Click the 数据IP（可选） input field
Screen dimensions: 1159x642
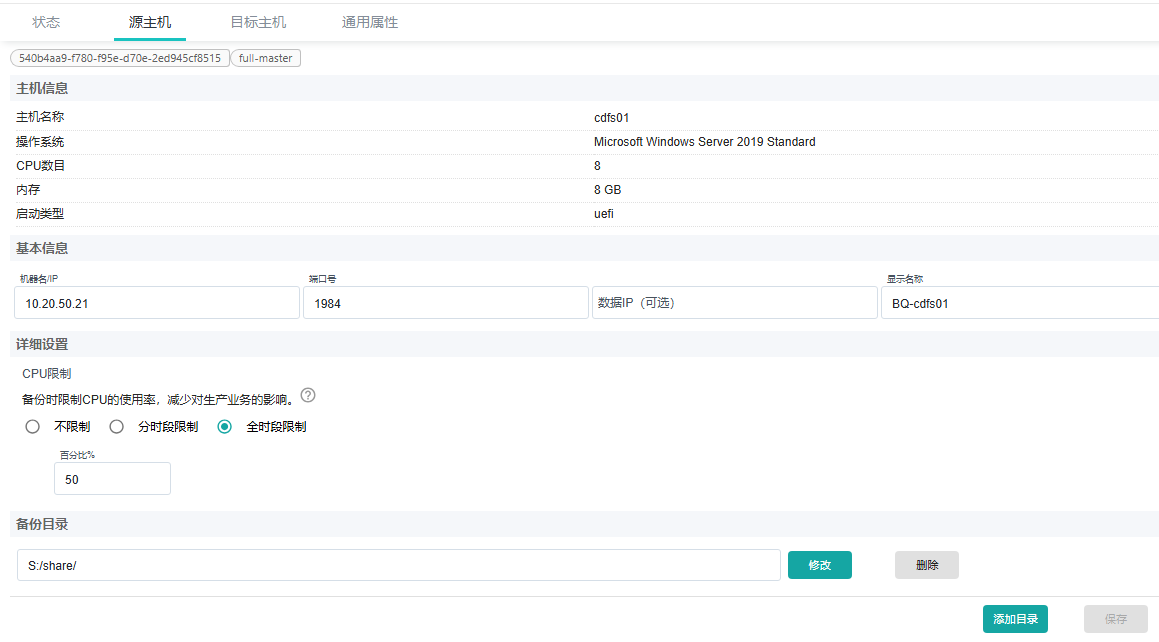734,303
